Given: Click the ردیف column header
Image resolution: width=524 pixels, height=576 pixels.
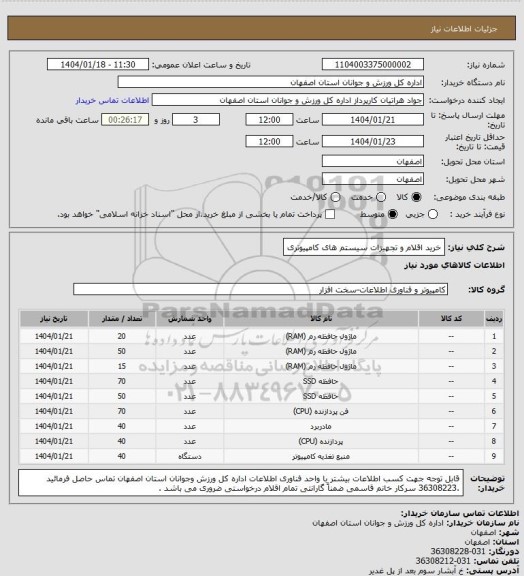Looking at the screenshot, I should [x=494, y=318].
